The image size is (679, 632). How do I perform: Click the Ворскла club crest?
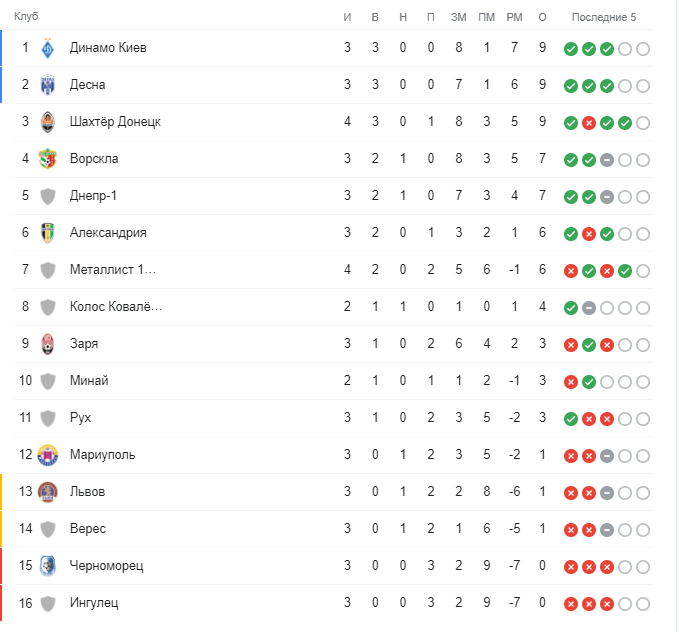point(48,159)
